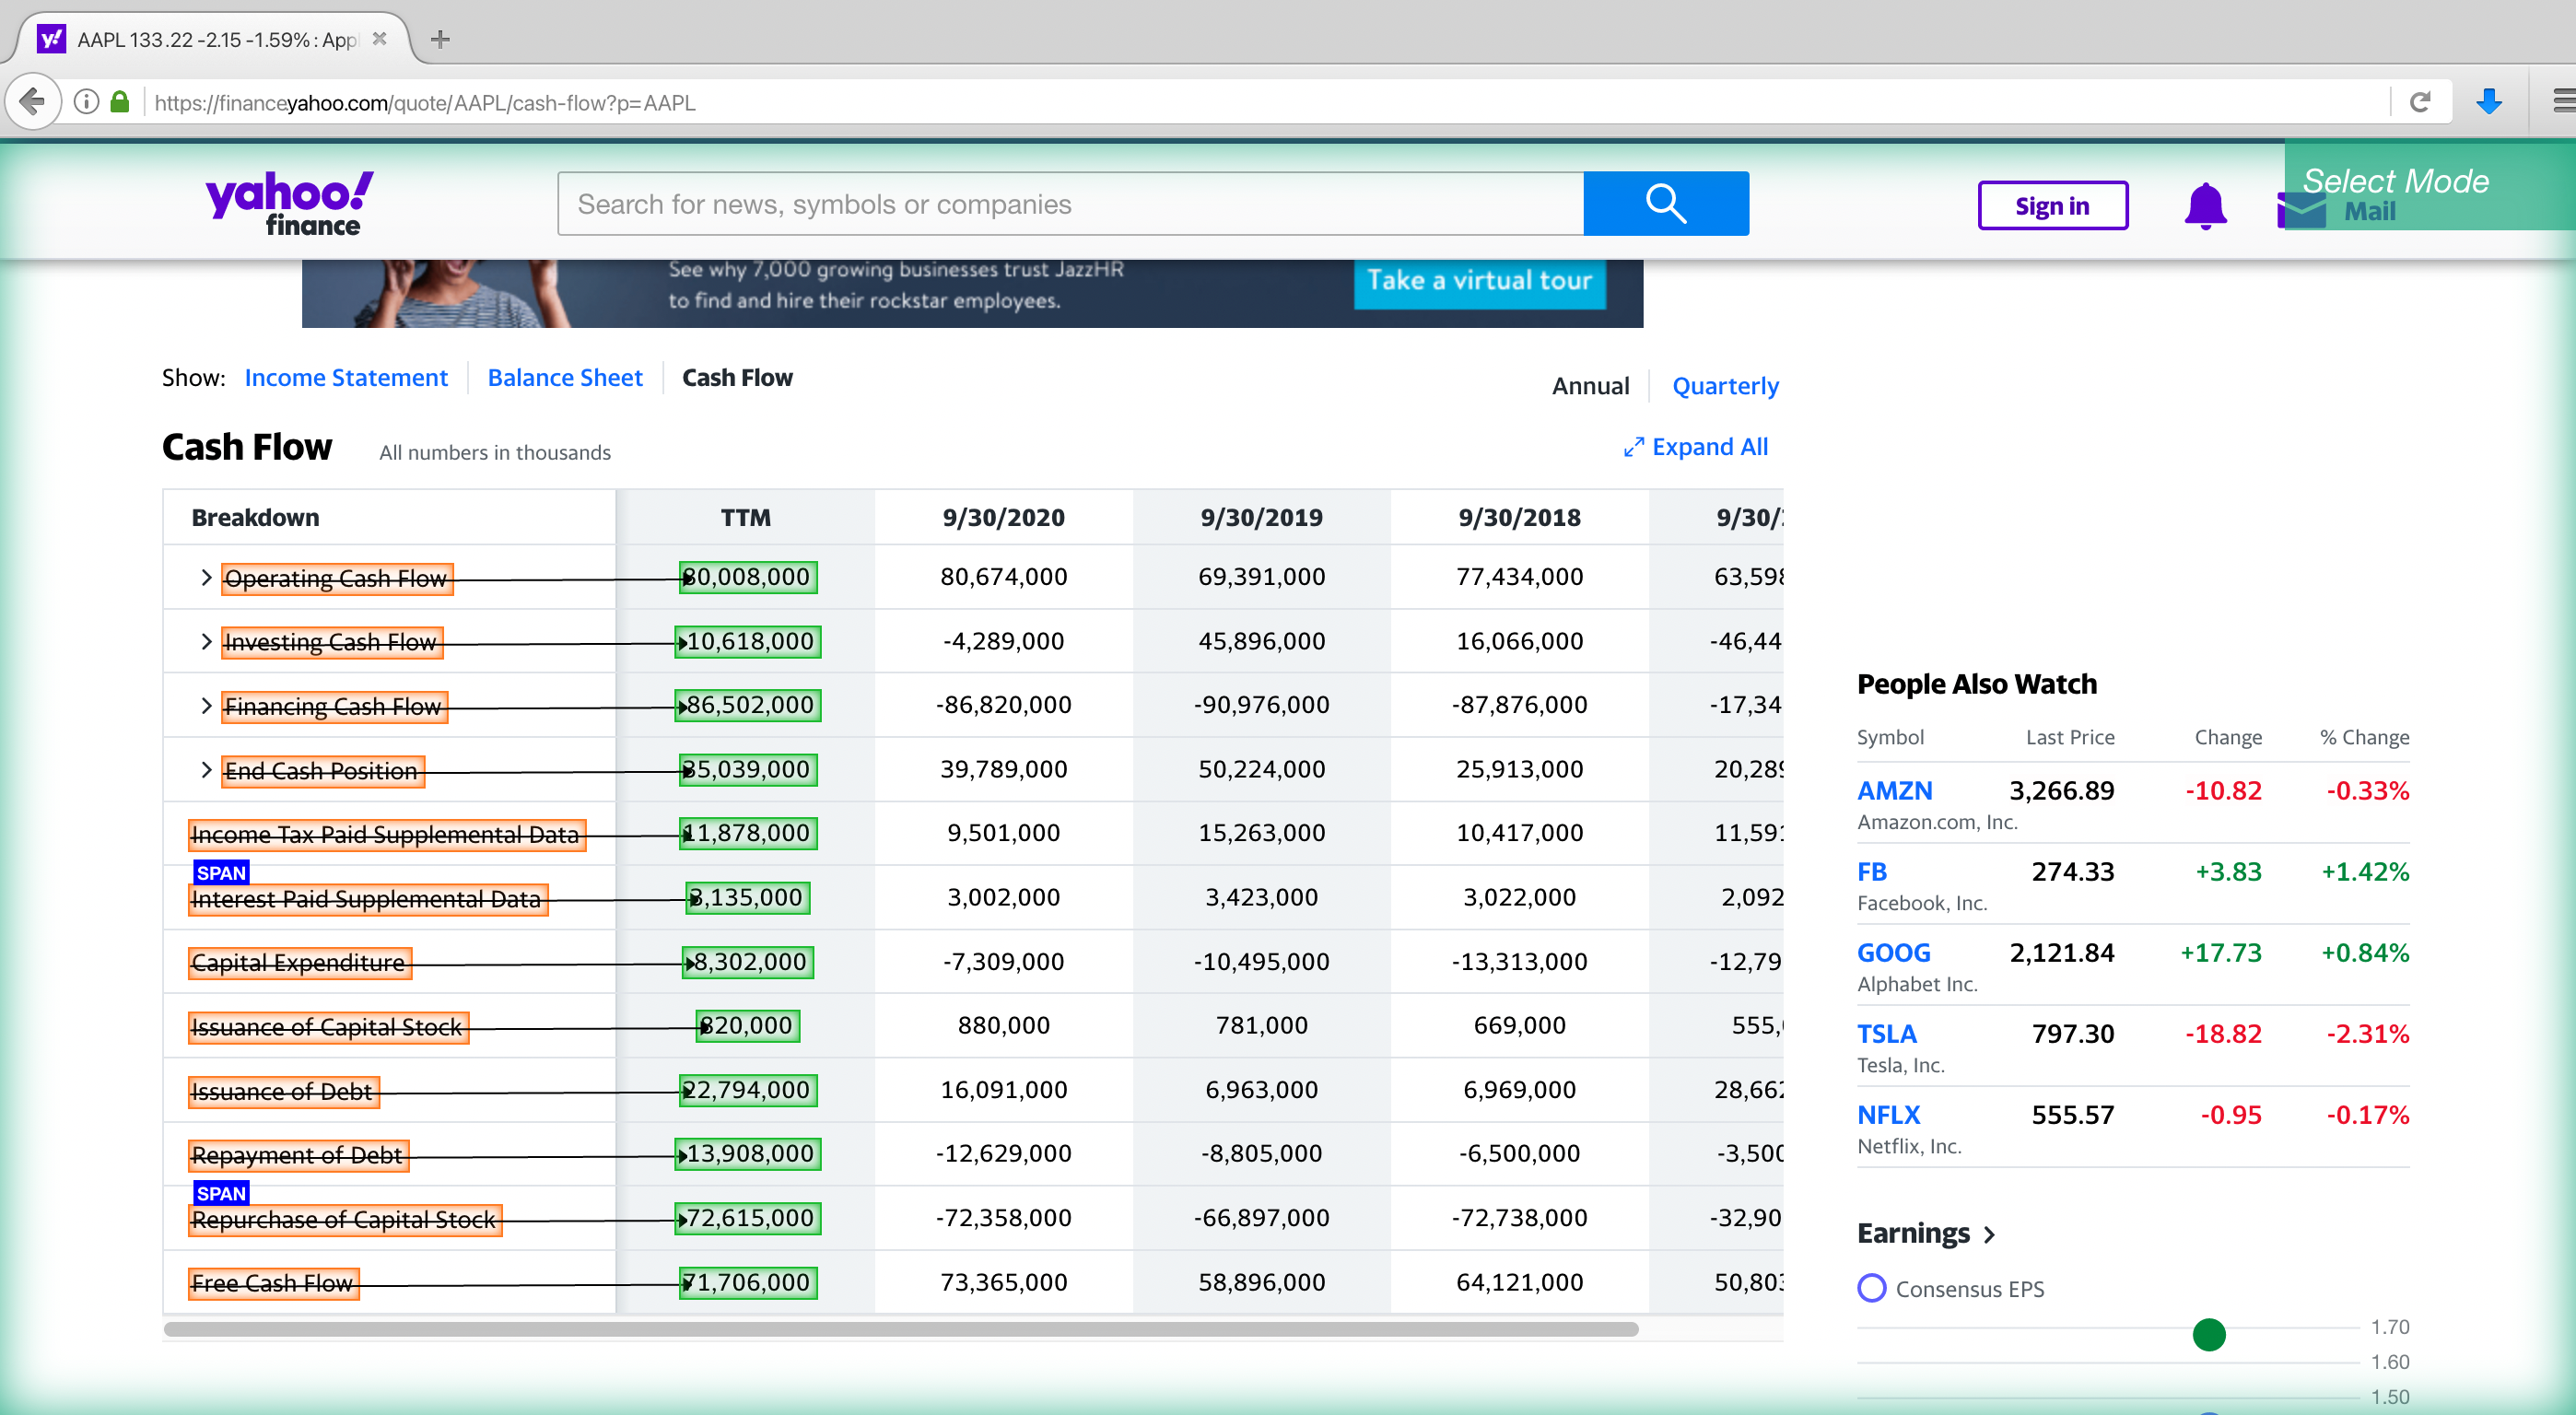This screenshot has height=1415, width=2576.
Task: Close the AAPL browser tab
Action: click(379, 39)
